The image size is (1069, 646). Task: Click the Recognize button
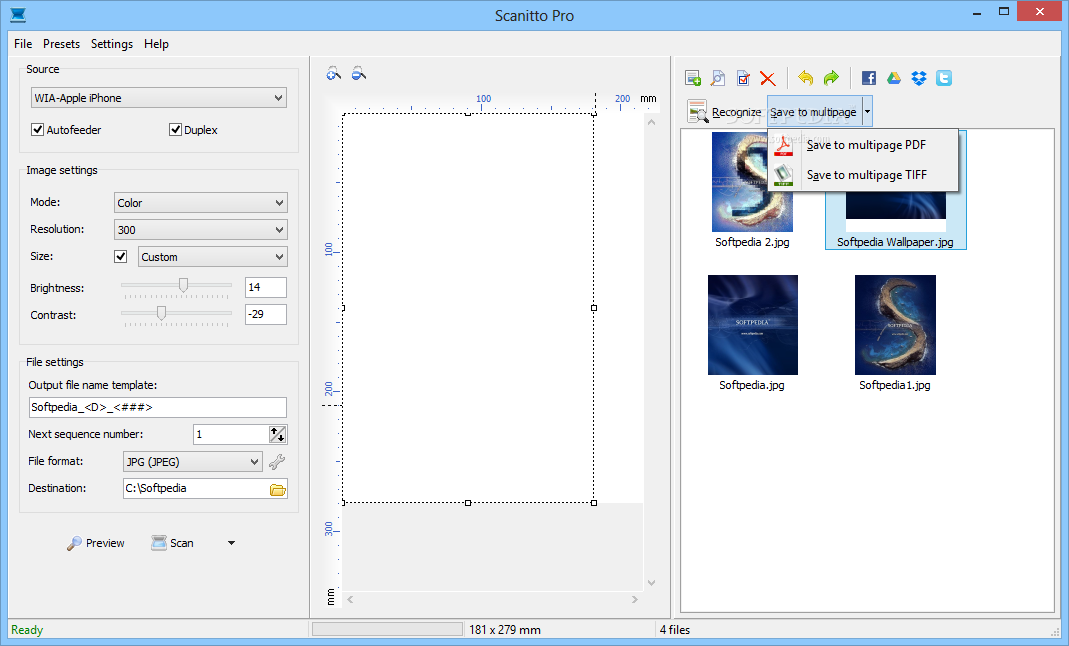click(724, 112)
